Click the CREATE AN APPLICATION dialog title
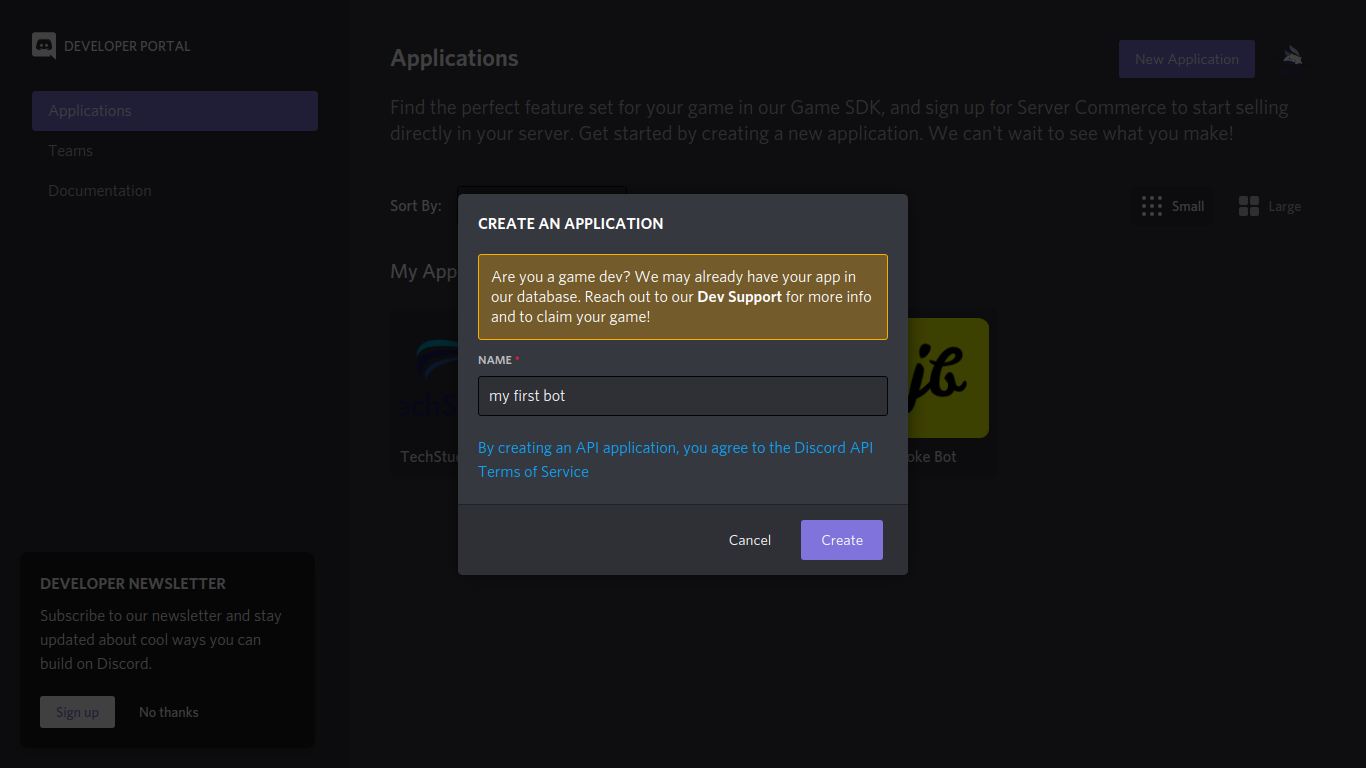 571,223
